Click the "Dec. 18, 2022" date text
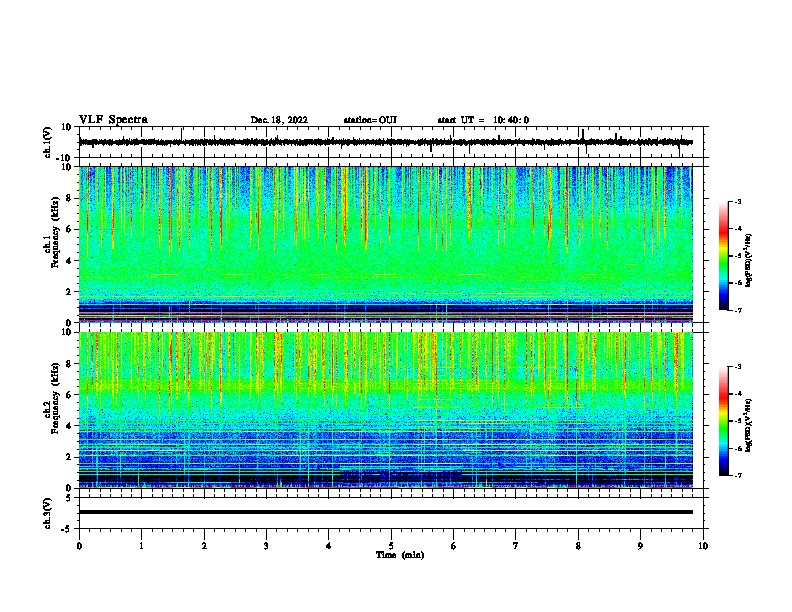This screenshot has width=792, height=612. click(279, 120)
